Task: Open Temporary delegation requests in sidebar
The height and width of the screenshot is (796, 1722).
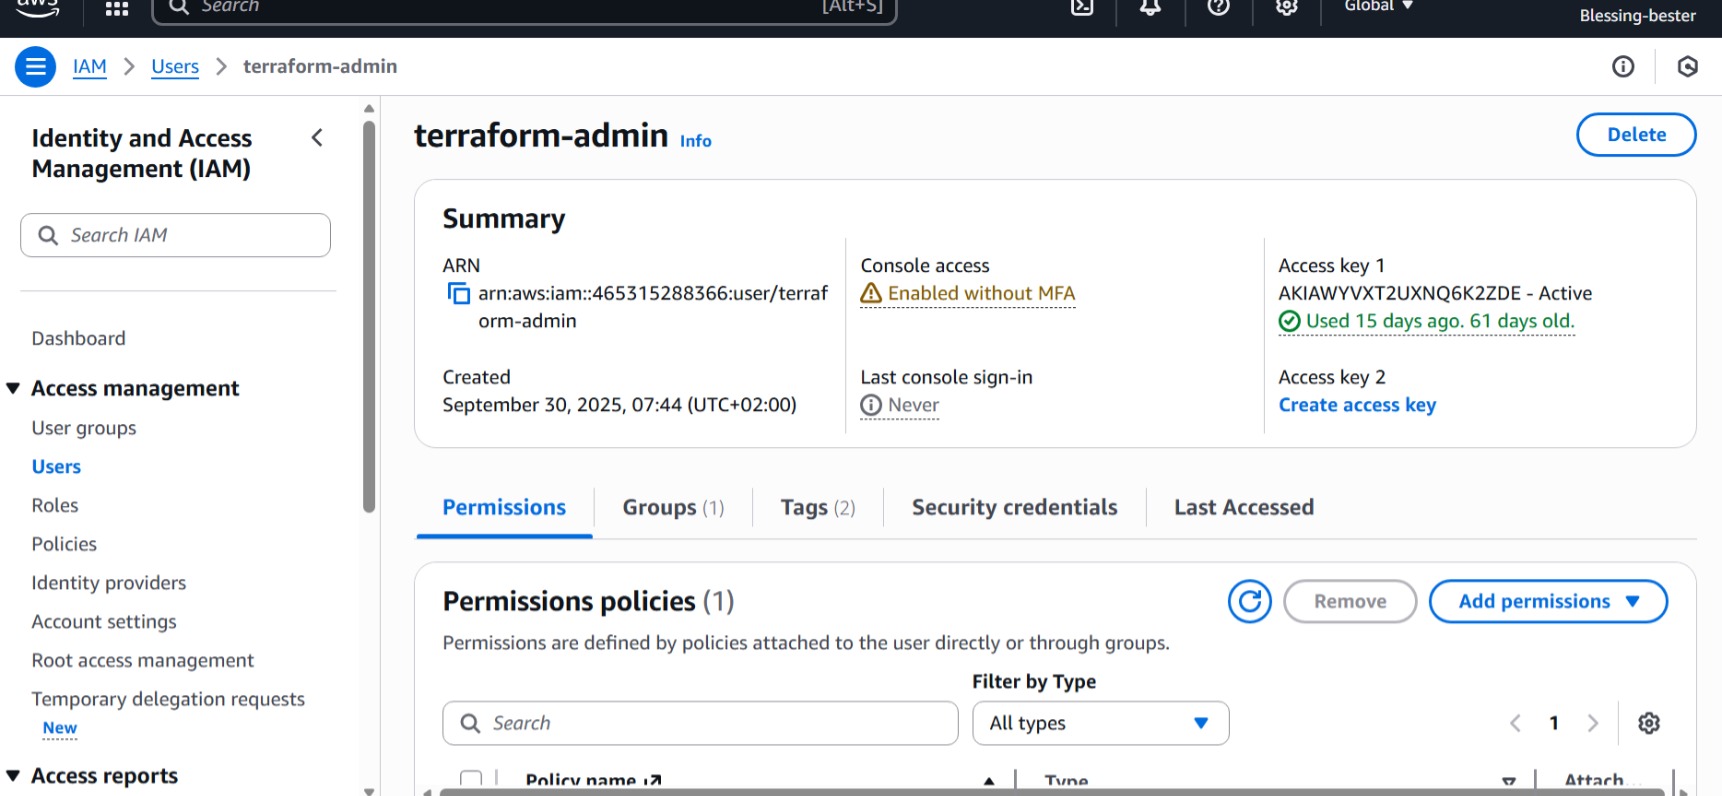Action: click(x=168, y=699)
